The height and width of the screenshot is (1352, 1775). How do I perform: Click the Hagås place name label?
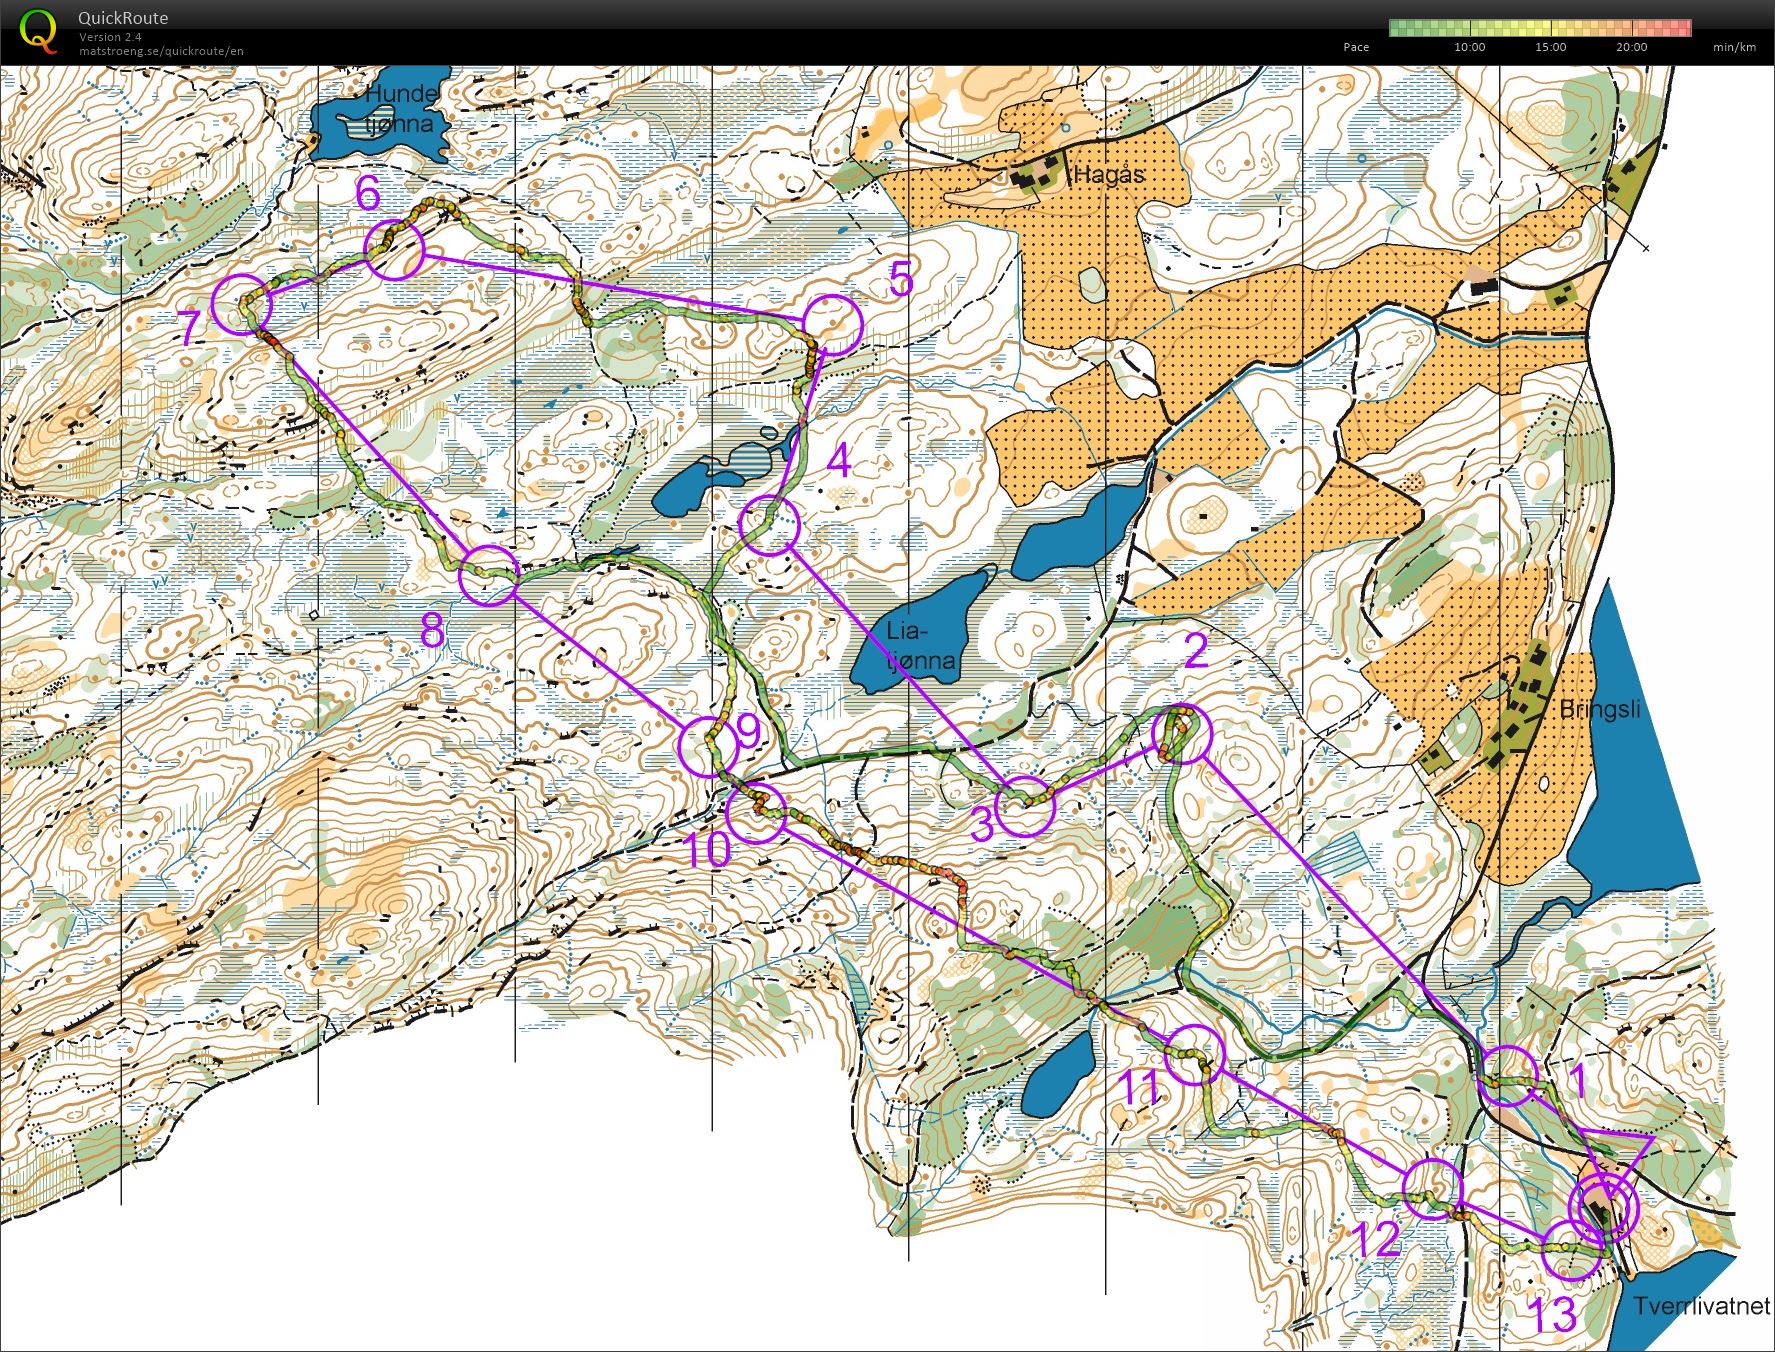click(1109, 174)
